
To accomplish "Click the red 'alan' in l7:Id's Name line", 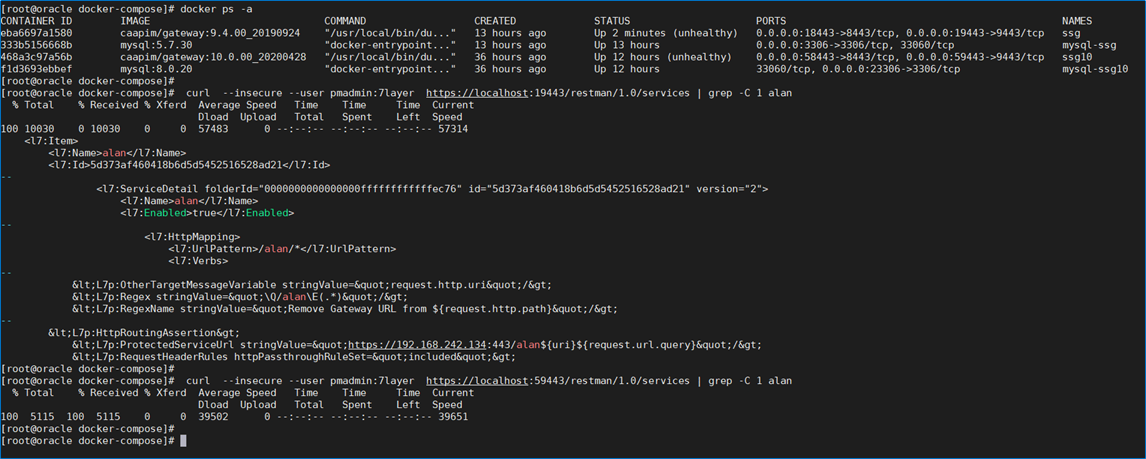I will tap(116, 153).
